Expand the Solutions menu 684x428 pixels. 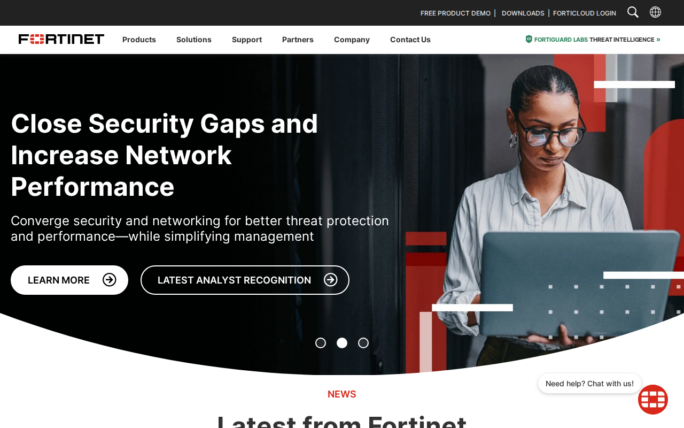tap(194, 40)
